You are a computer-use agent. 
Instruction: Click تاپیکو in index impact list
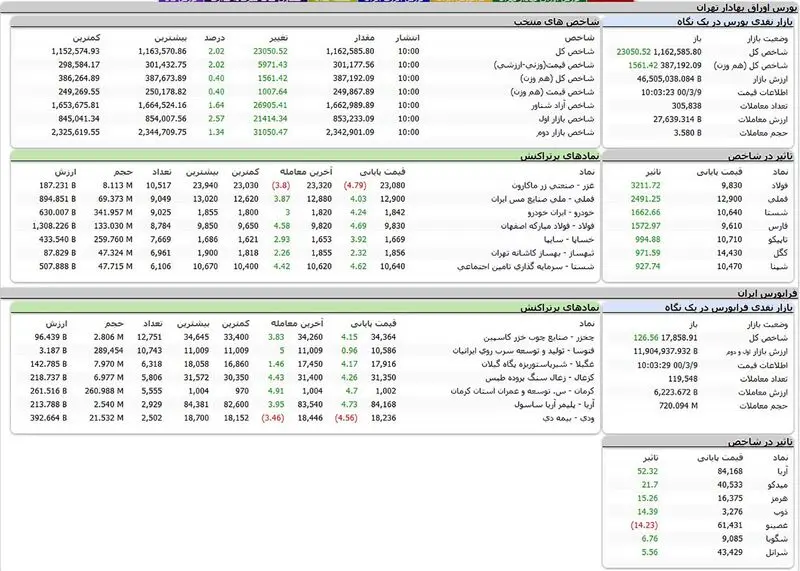(778, 240)
